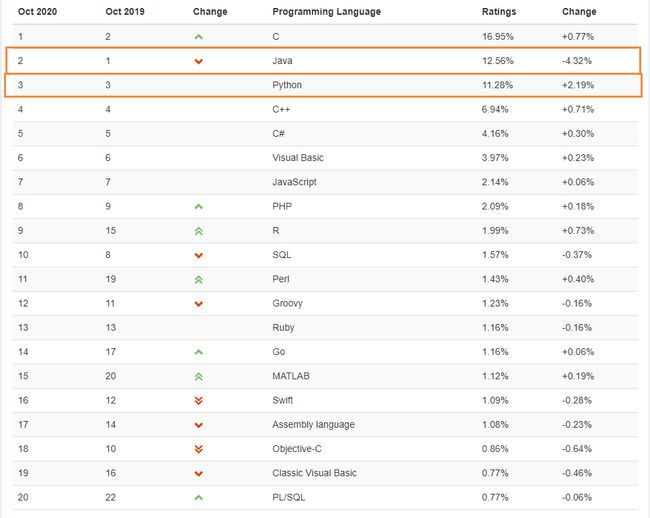Screen dimensions: 650x518
Task: Click the red down arrow beside Groovy
Action: [199, 304]
